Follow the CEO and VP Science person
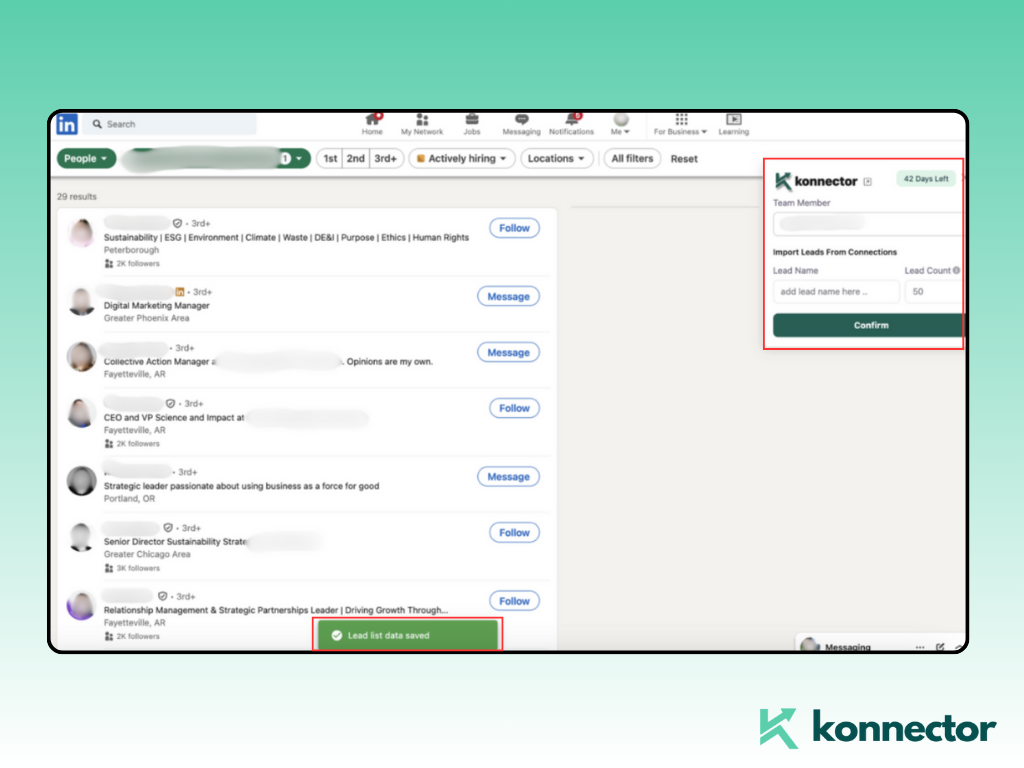Viewport: 1024px width, 768px height. tap(515, 408)
